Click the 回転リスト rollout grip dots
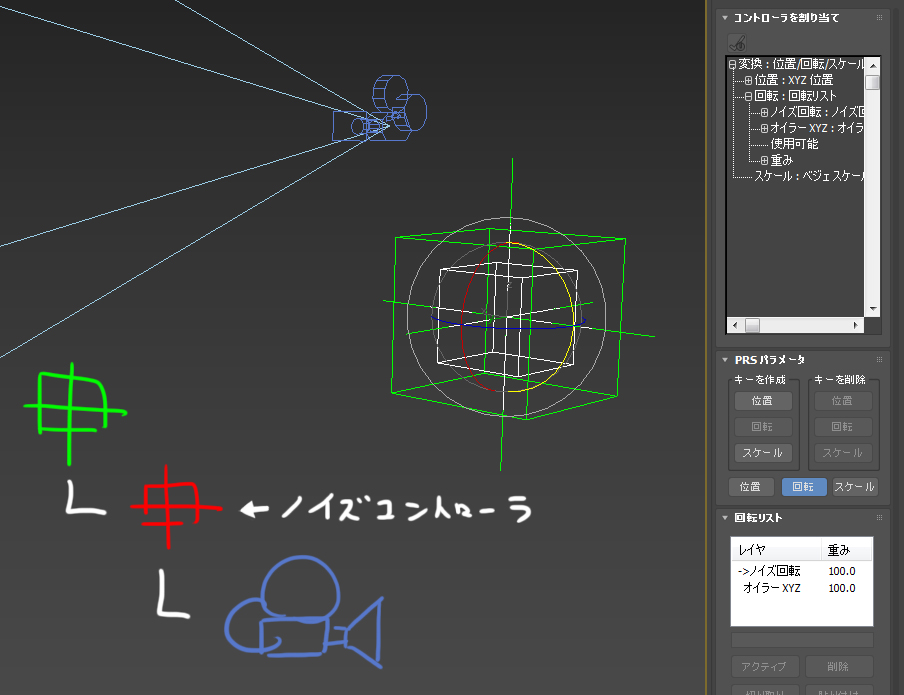This screenshot has width=904, height=695. pos(879,518)
